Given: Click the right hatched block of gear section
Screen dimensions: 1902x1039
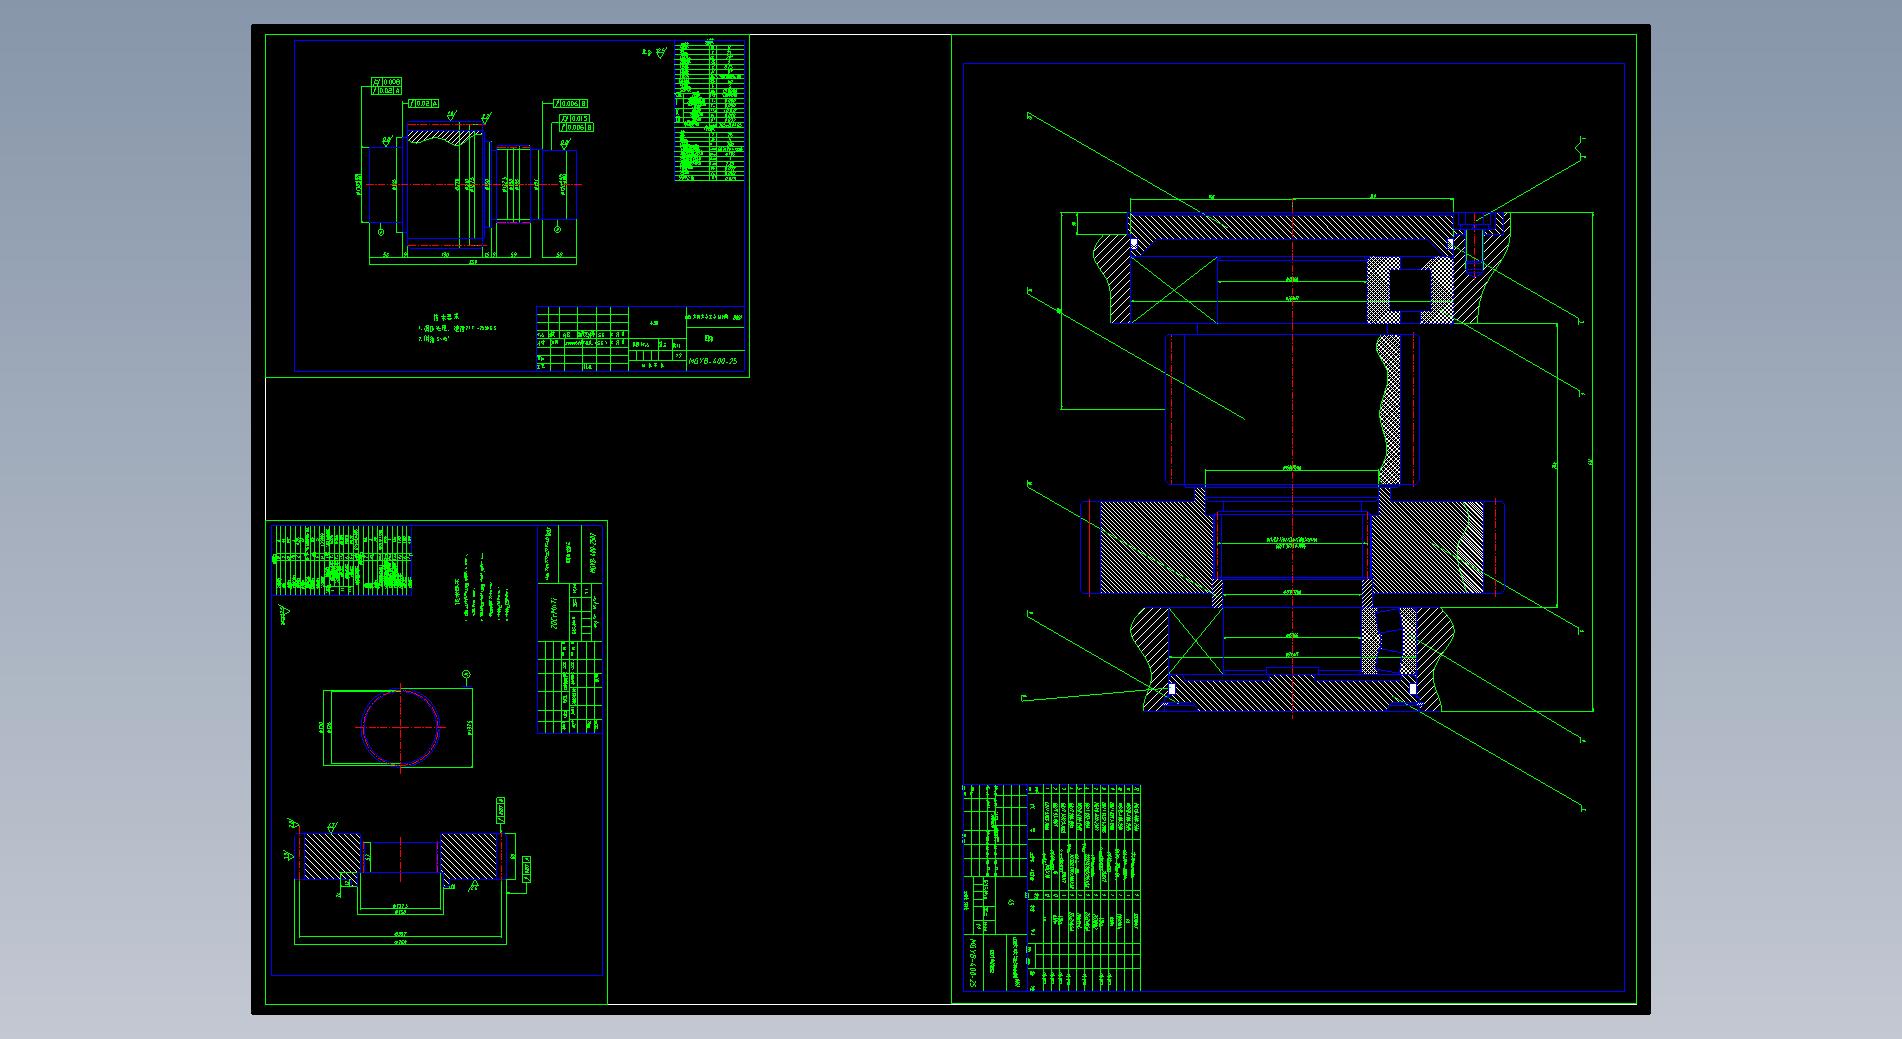Looking at the screenshot, I should tap(468, 856).
